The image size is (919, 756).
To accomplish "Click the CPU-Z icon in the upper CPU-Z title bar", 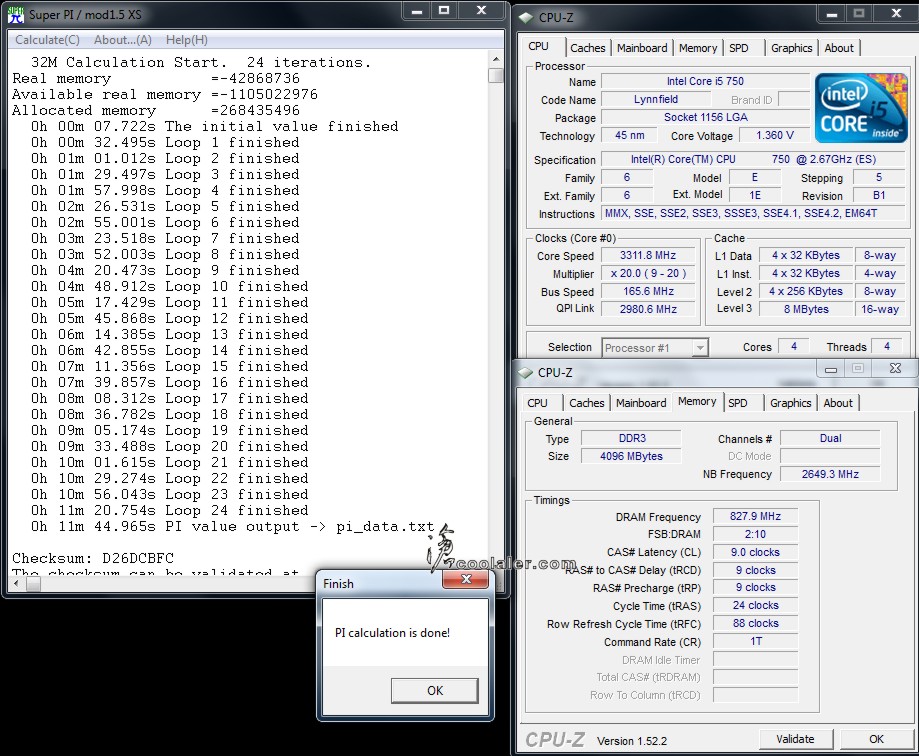I will pyautogui.click(x=526, y=18).
